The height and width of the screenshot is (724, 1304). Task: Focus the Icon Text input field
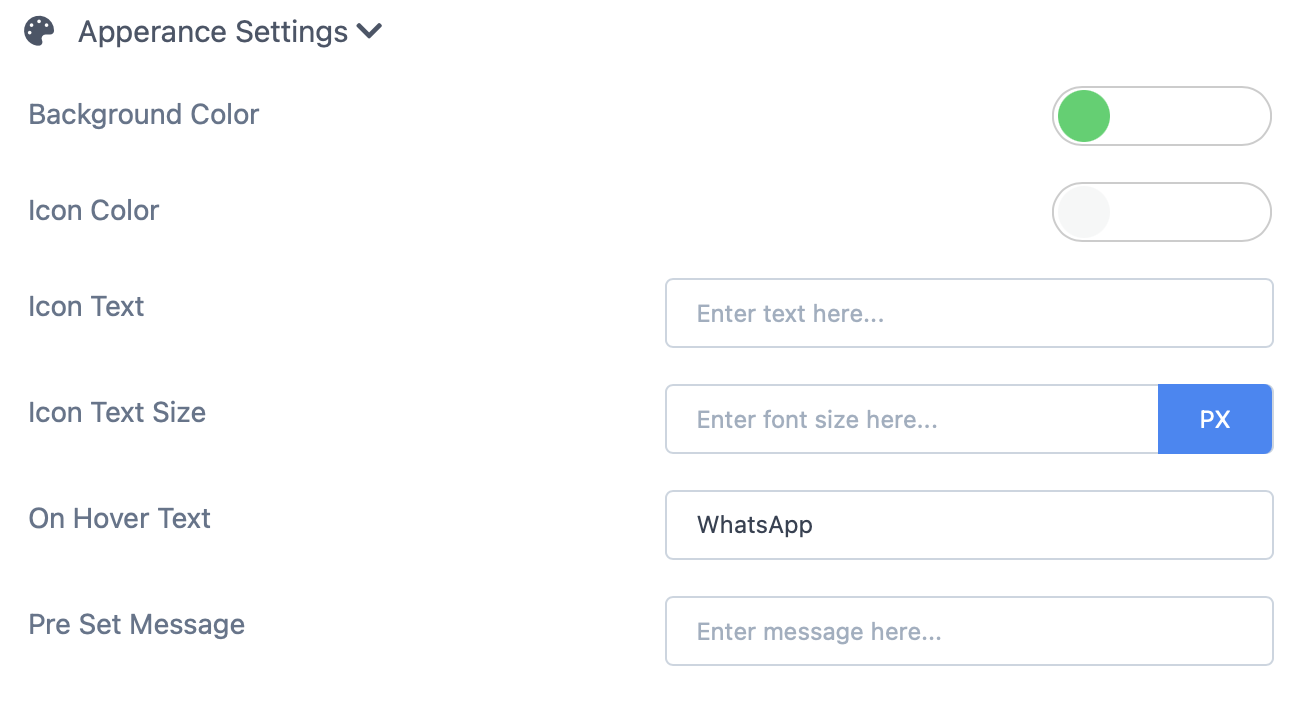[x=968, y=313]
